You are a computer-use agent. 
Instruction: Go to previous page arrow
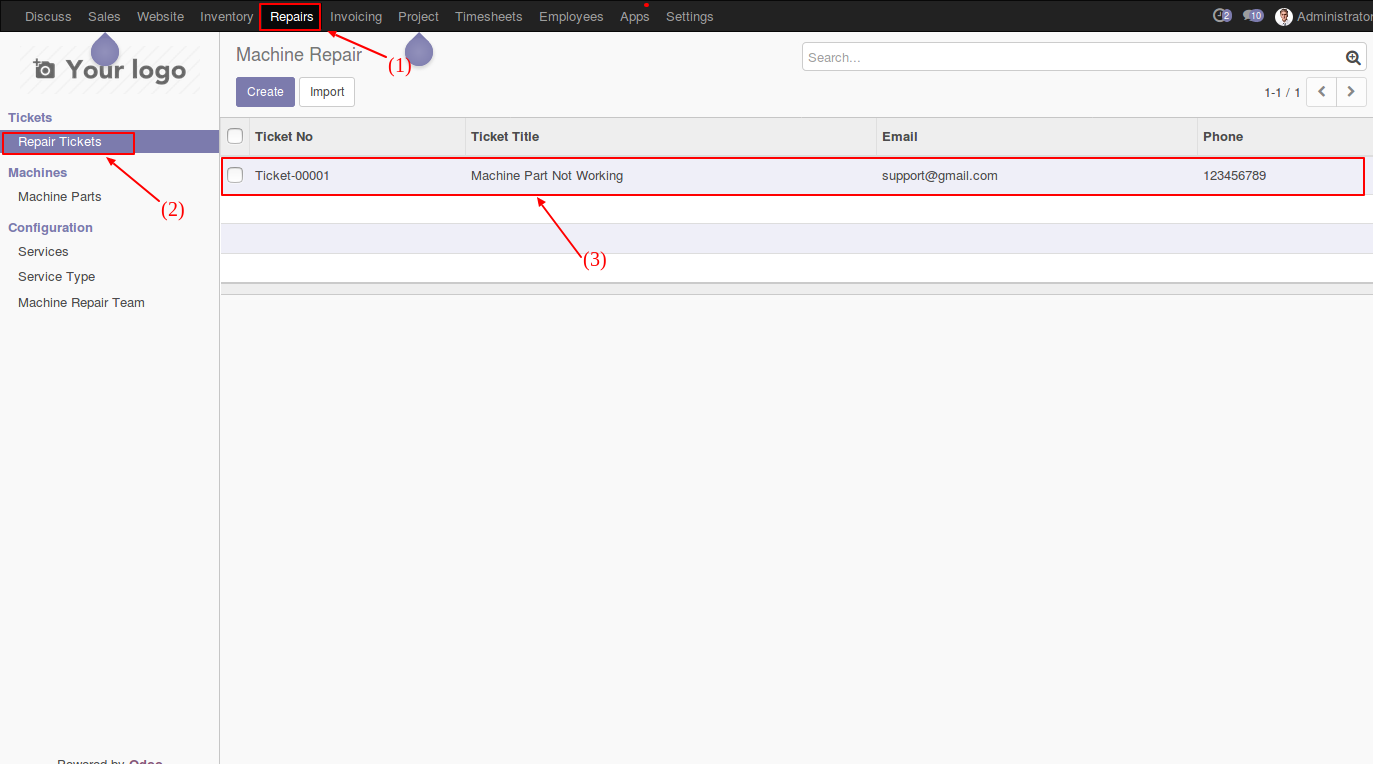1322,91
